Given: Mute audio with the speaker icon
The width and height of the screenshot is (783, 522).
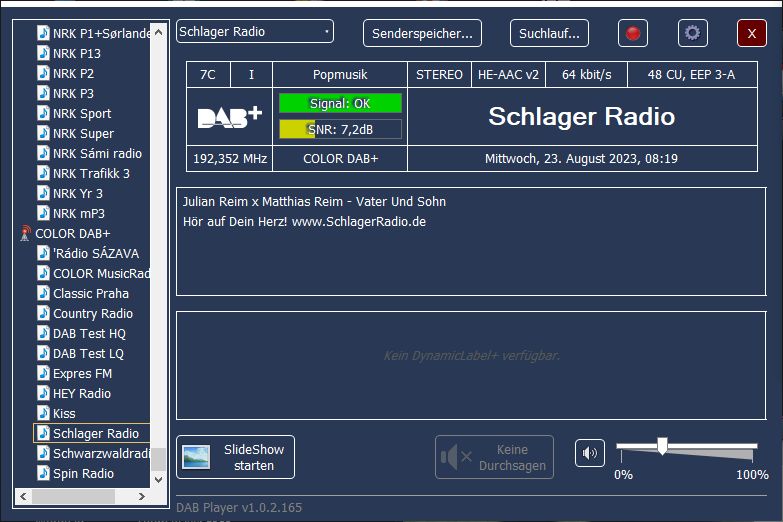Looking at the screenshot, I should (x=590, y=453).
